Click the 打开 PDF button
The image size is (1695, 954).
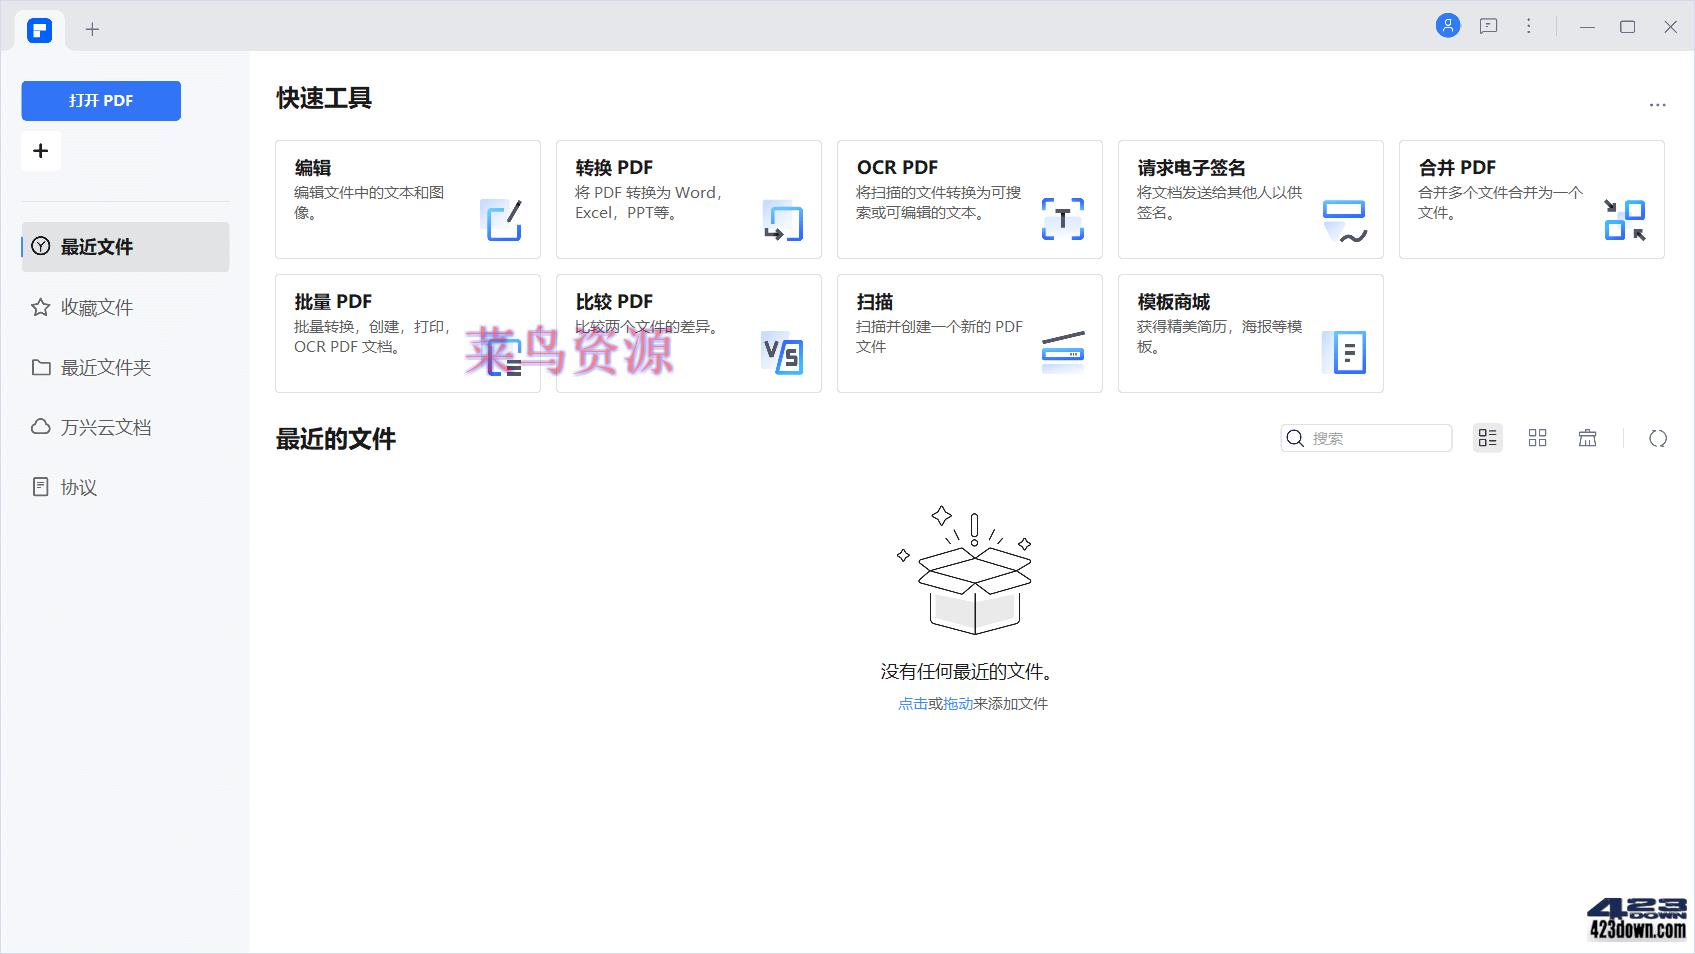[100, 100]
